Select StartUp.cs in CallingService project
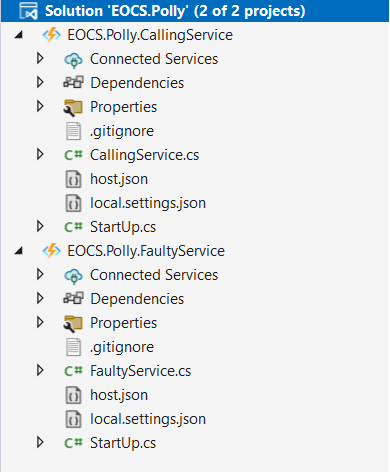390x476 pixels. pos(123,227)
